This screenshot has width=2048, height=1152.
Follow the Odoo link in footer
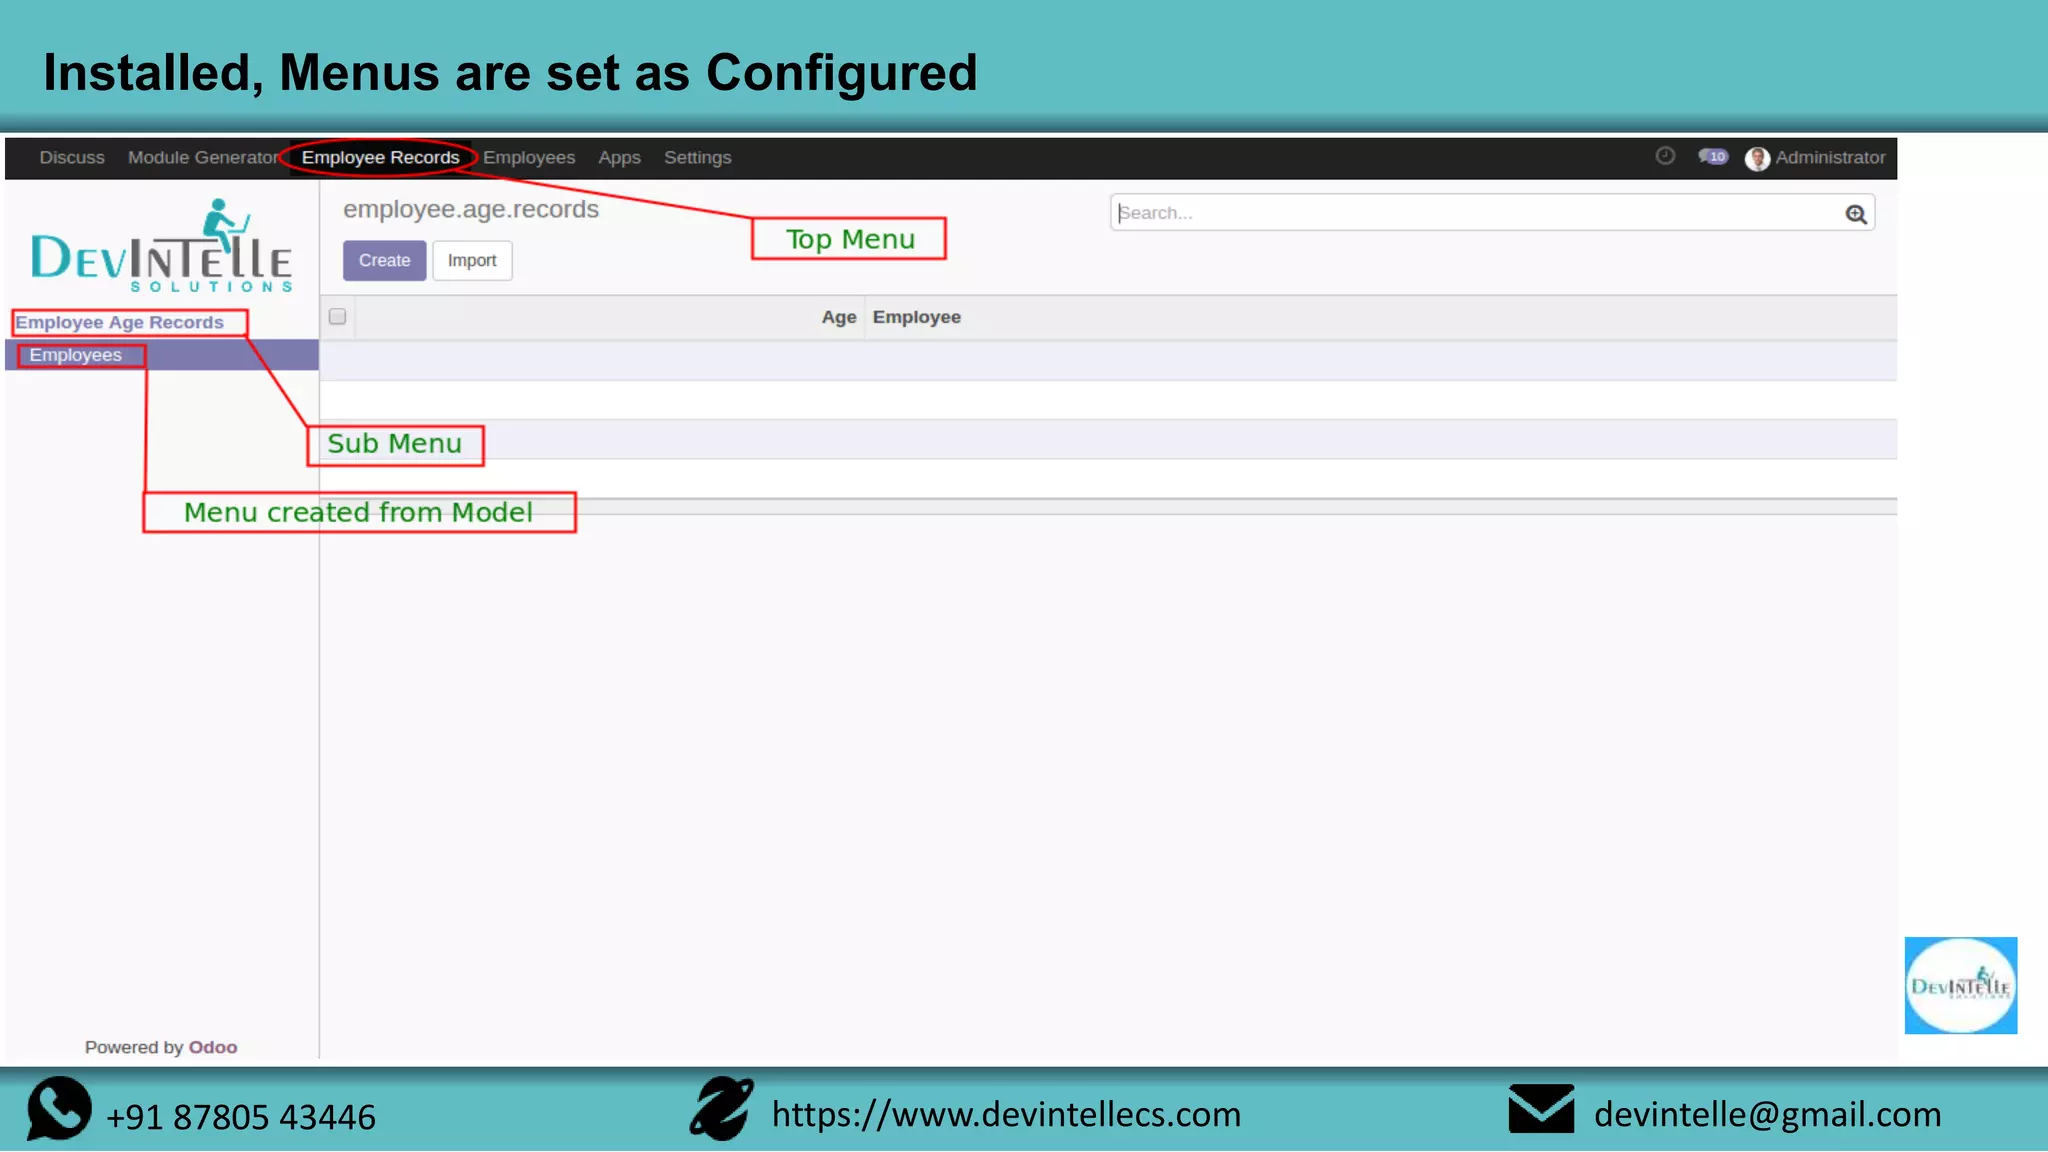[212, 1047]
